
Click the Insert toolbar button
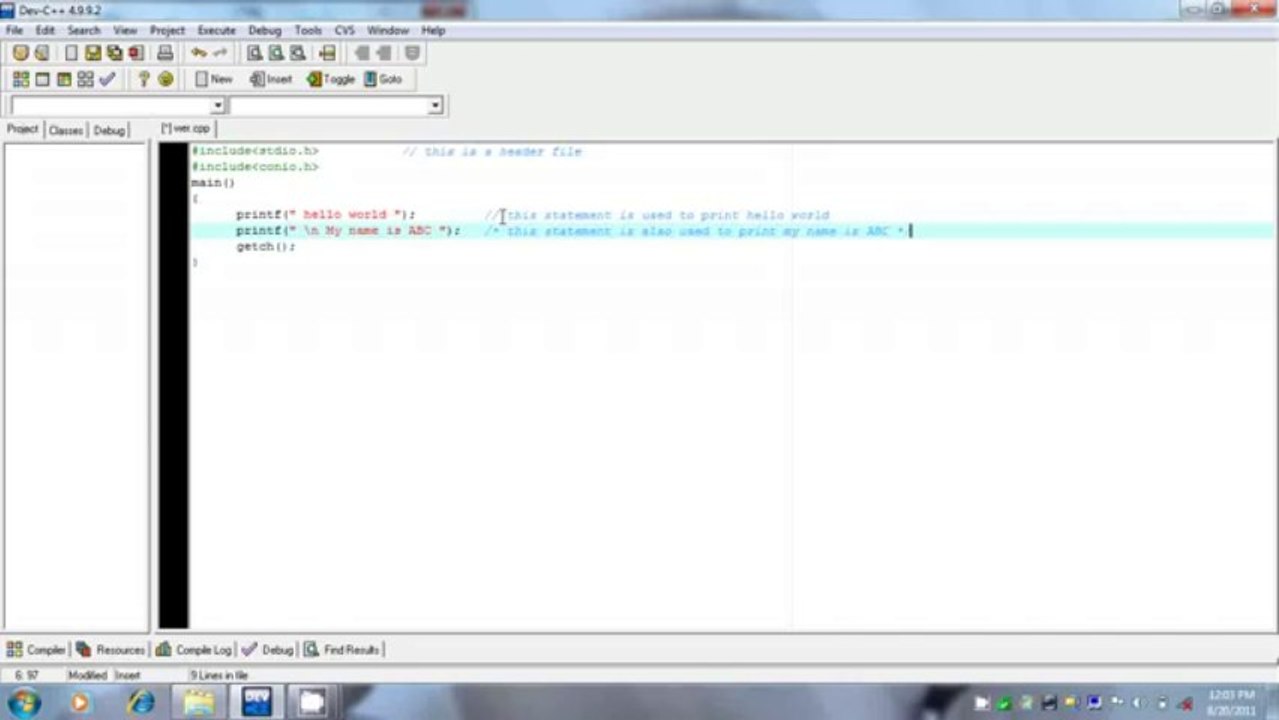(x=271, y=79)
